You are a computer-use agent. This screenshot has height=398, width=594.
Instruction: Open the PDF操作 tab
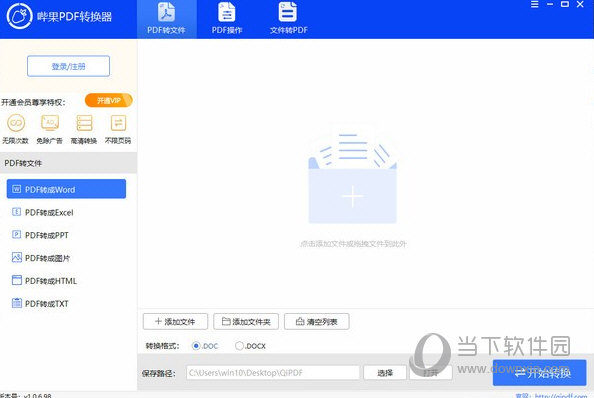227,19
